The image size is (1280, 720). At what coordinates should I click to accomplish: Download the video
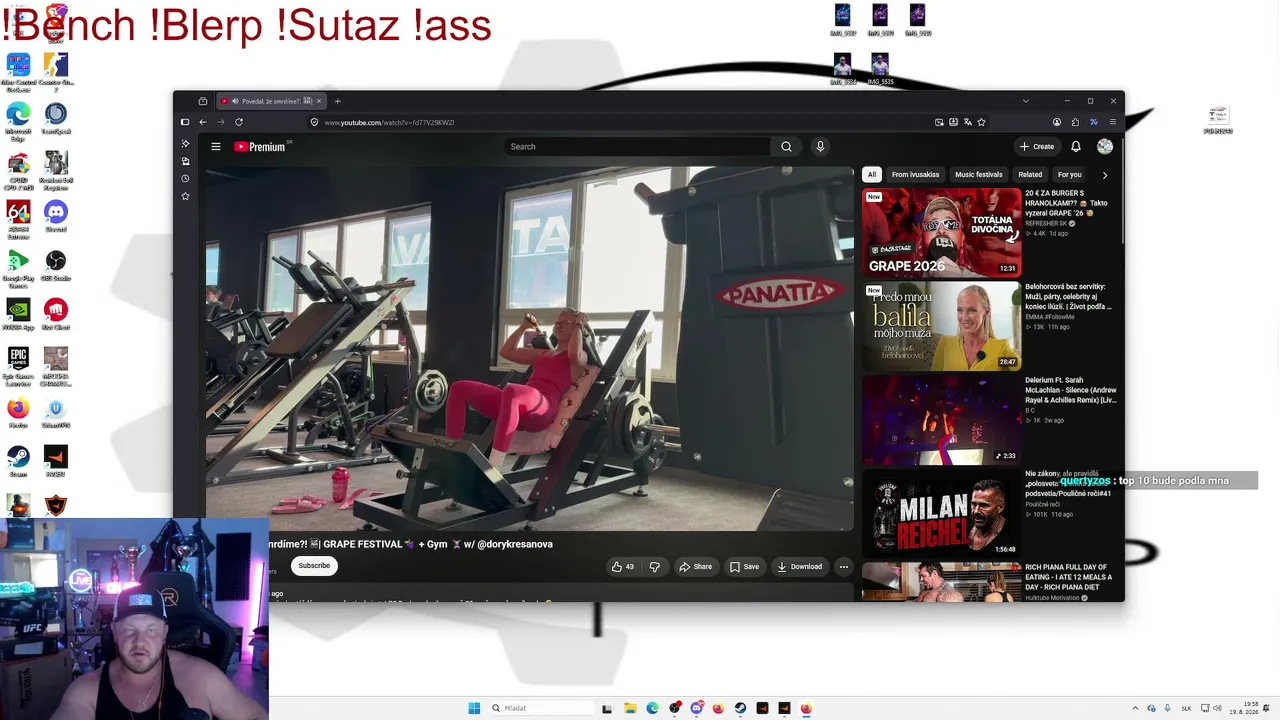click(800, 567)
